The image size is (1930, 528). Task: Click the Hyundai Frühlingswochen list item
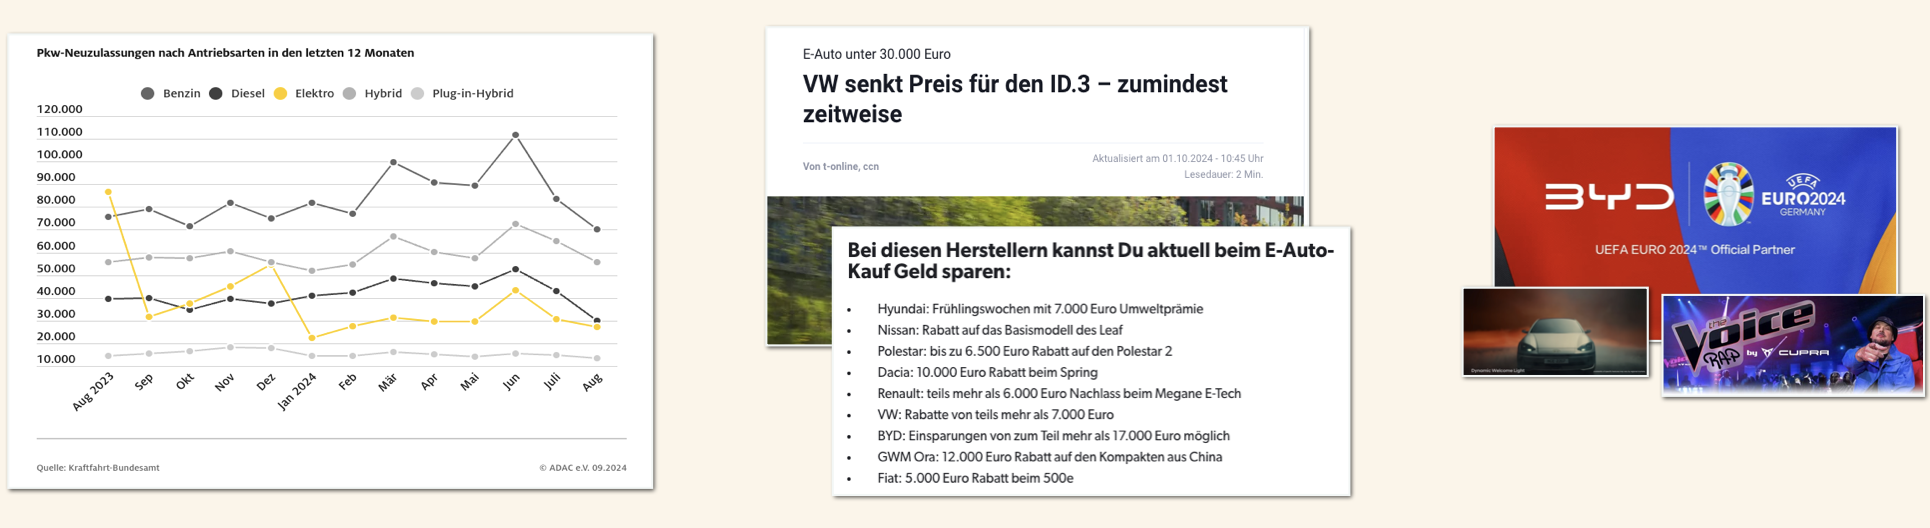pyautogui.click(x=1040, y=309)
